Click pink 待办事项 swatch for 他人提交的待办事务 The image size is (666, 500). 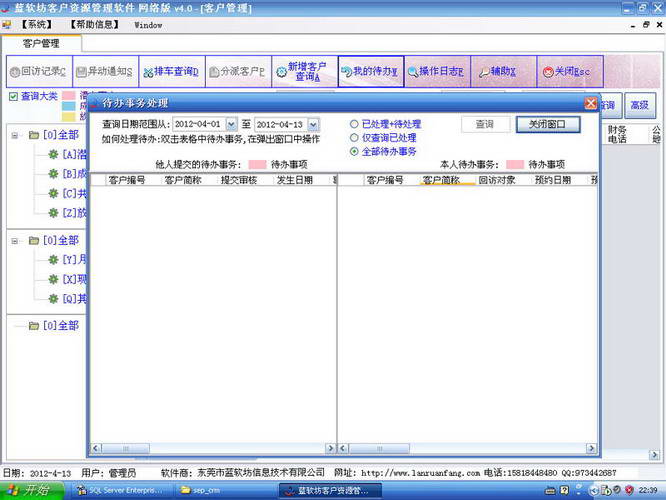(x=257, y=164)
